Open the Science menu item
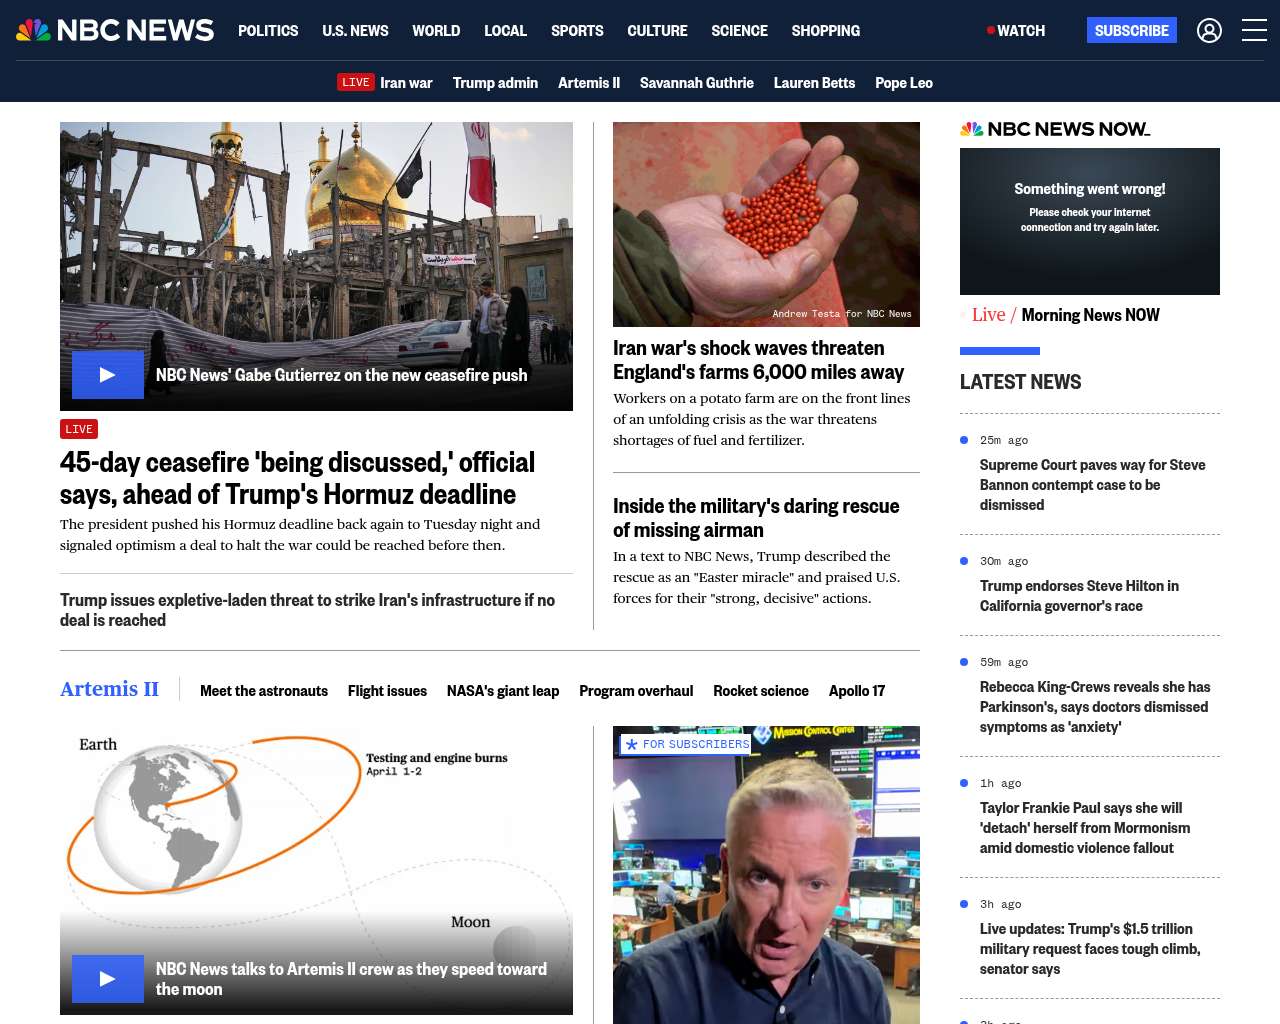The image size is (1280, 1024). [739, 31]
